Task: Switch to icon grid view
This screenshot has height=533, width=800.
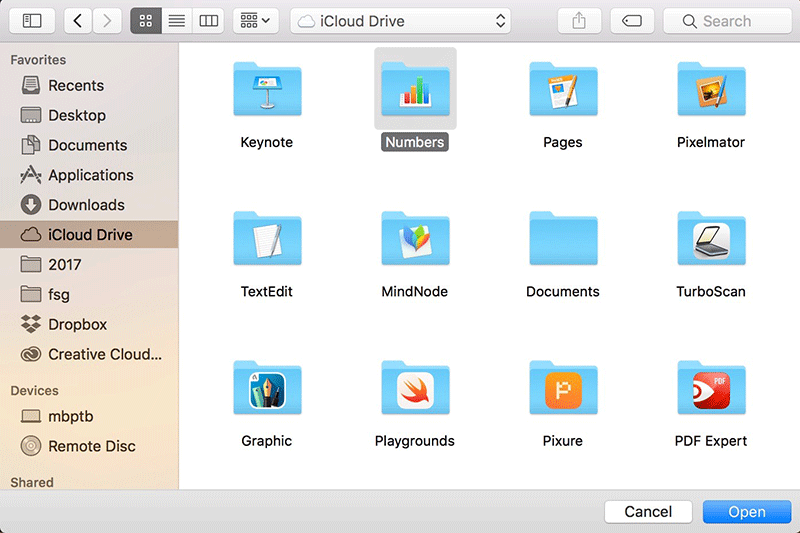Action: point(146,21)
